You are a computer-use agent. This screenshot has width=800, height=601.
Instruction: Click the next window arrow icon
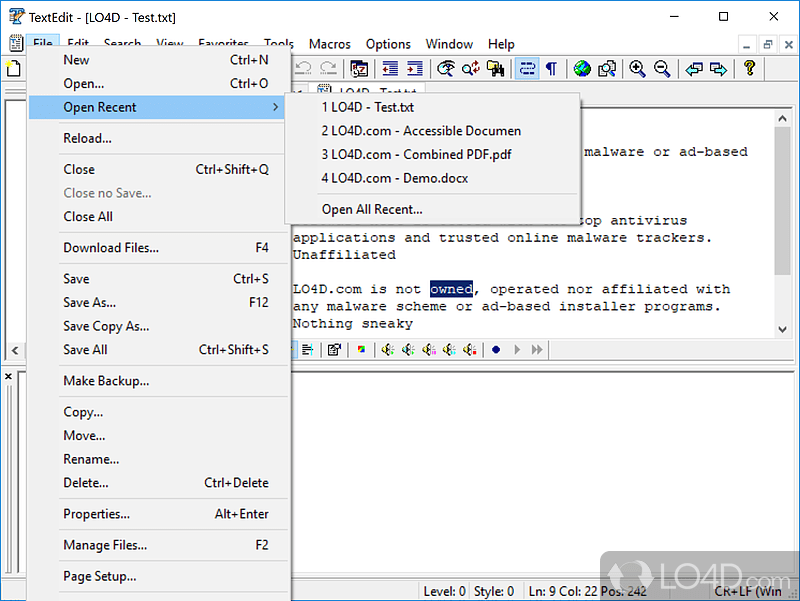[718, 68]
